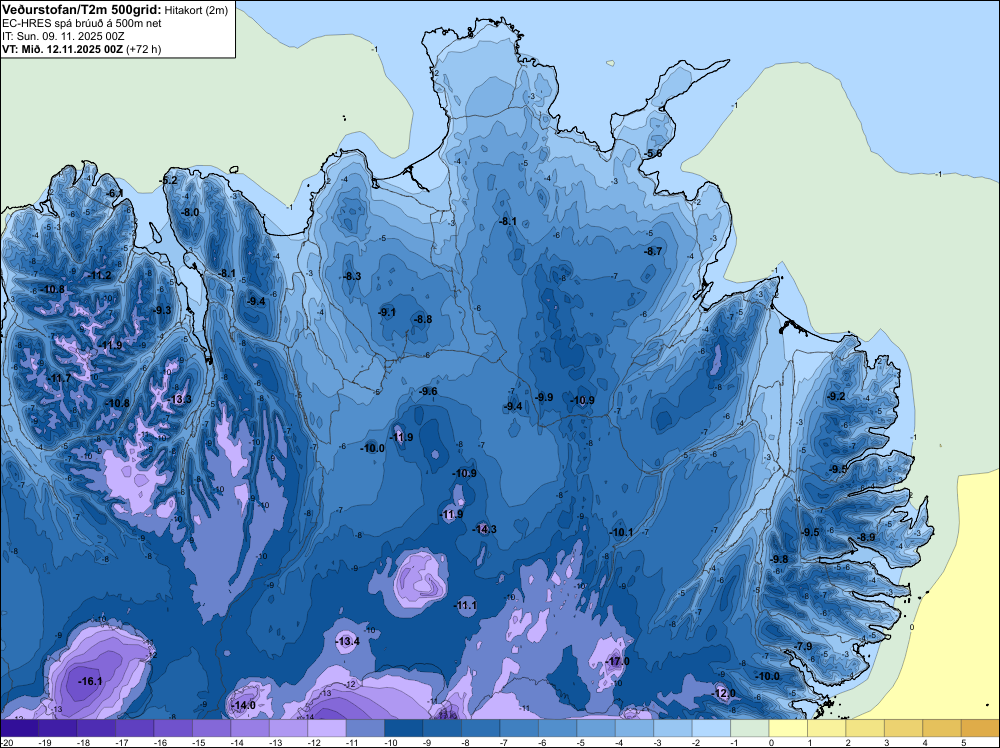
Task: Click the '3' tick label on the color scale
Action: (886, 743)
